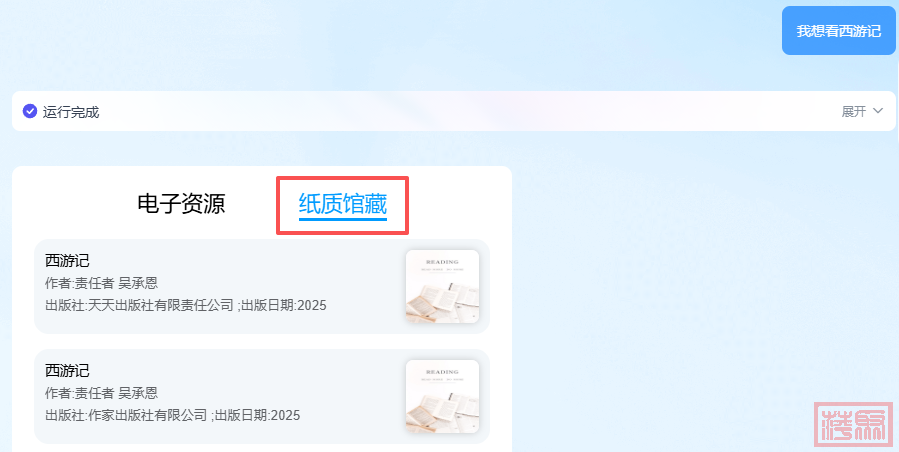Open the book cover of the 作家出版社 result
899x452 pixels.
(443, 396)
